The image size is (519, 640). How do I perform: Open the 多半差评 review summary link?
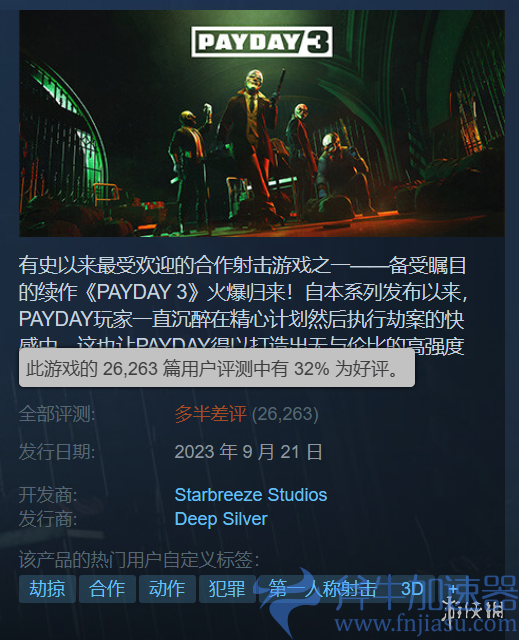pos(211,414)
